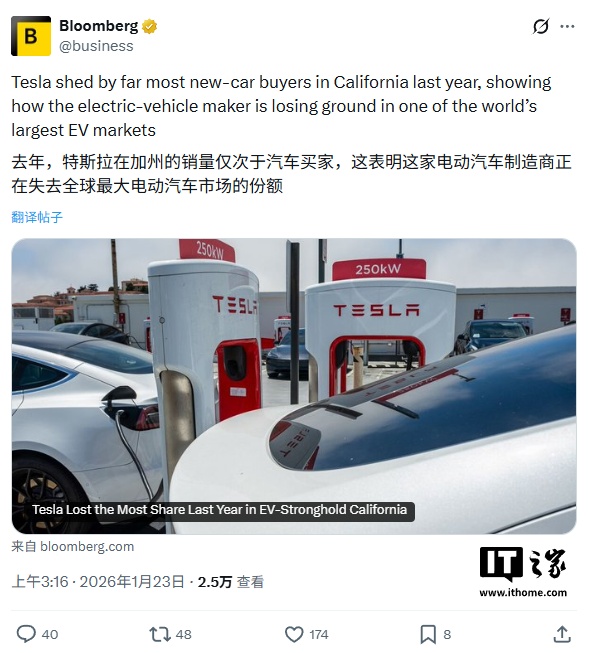Click the article headline caption overlay
This screenshot has height=653, width=590.
click(x=219, y=510)
